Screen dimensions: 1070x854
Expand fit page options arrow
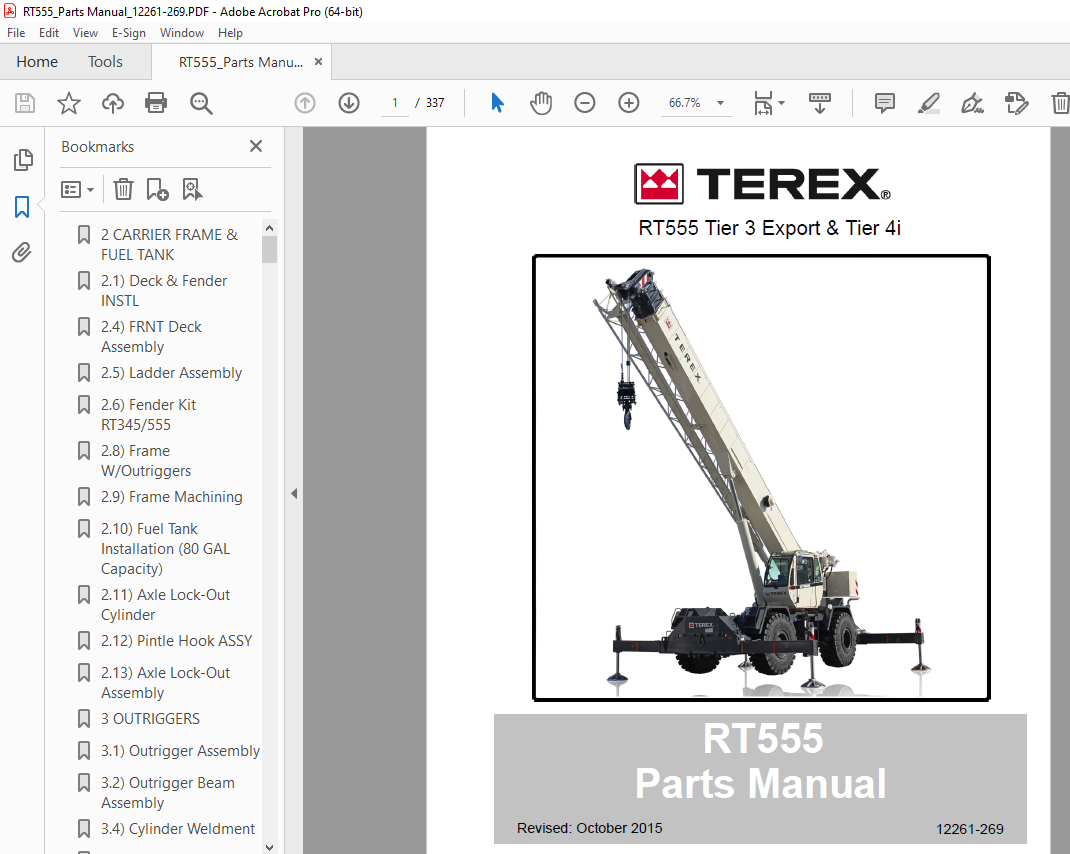click(781, 103)
